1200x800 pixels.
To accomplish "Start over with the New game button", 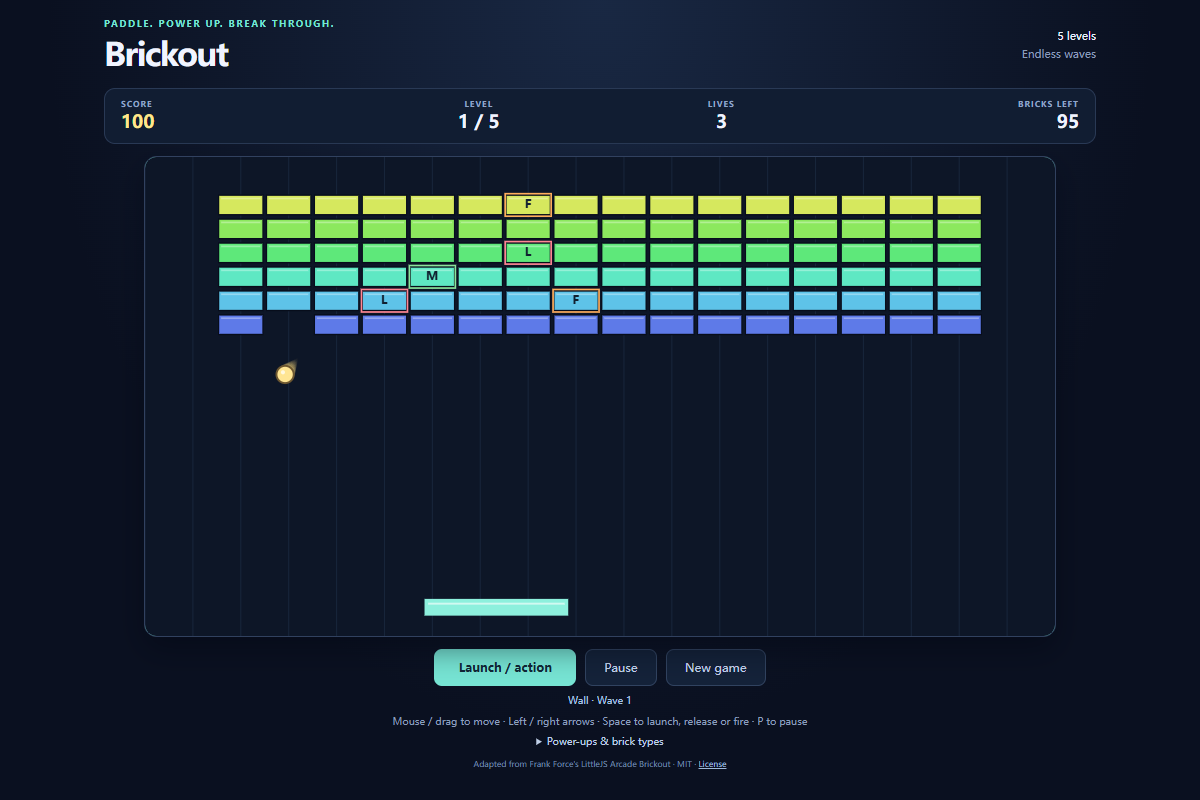I will 716,668.
